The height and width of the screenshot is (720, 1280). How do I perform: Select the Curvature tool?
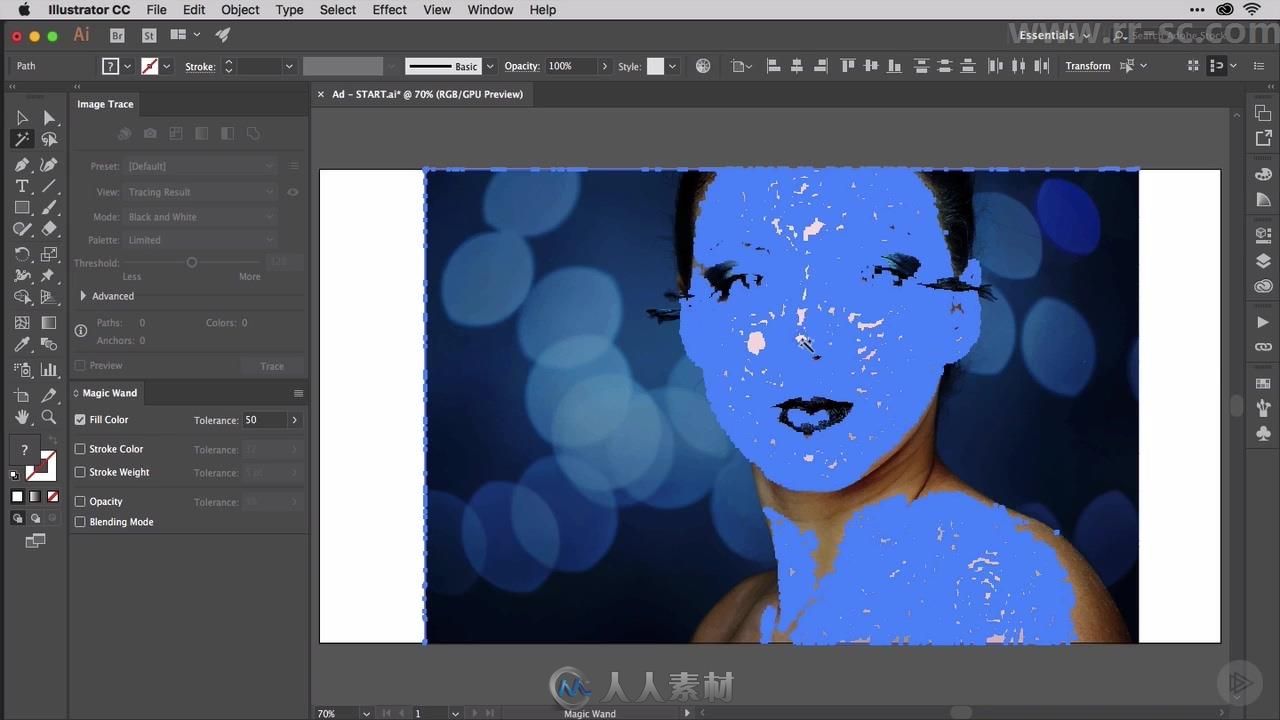point(49,164)
